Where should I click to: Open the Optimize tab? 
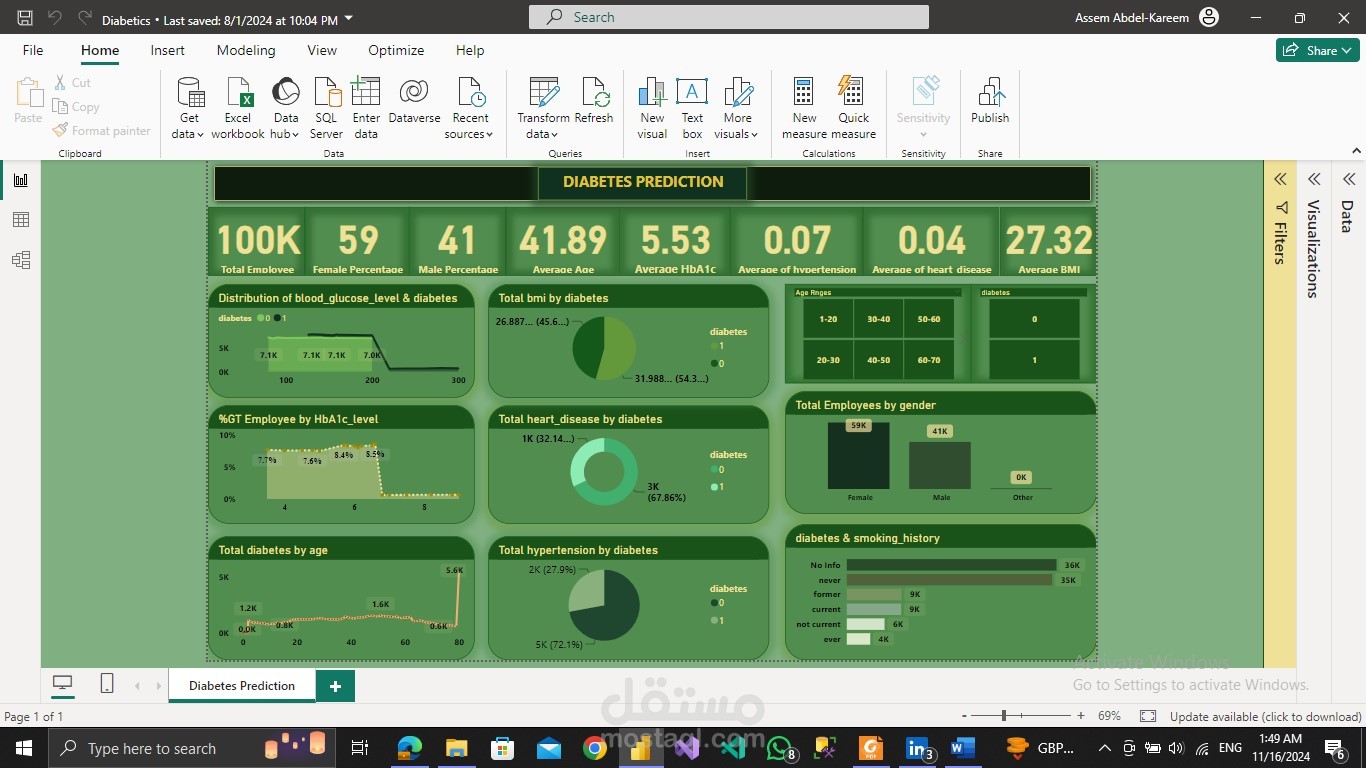pyautogui.click(x=396, y=50)
